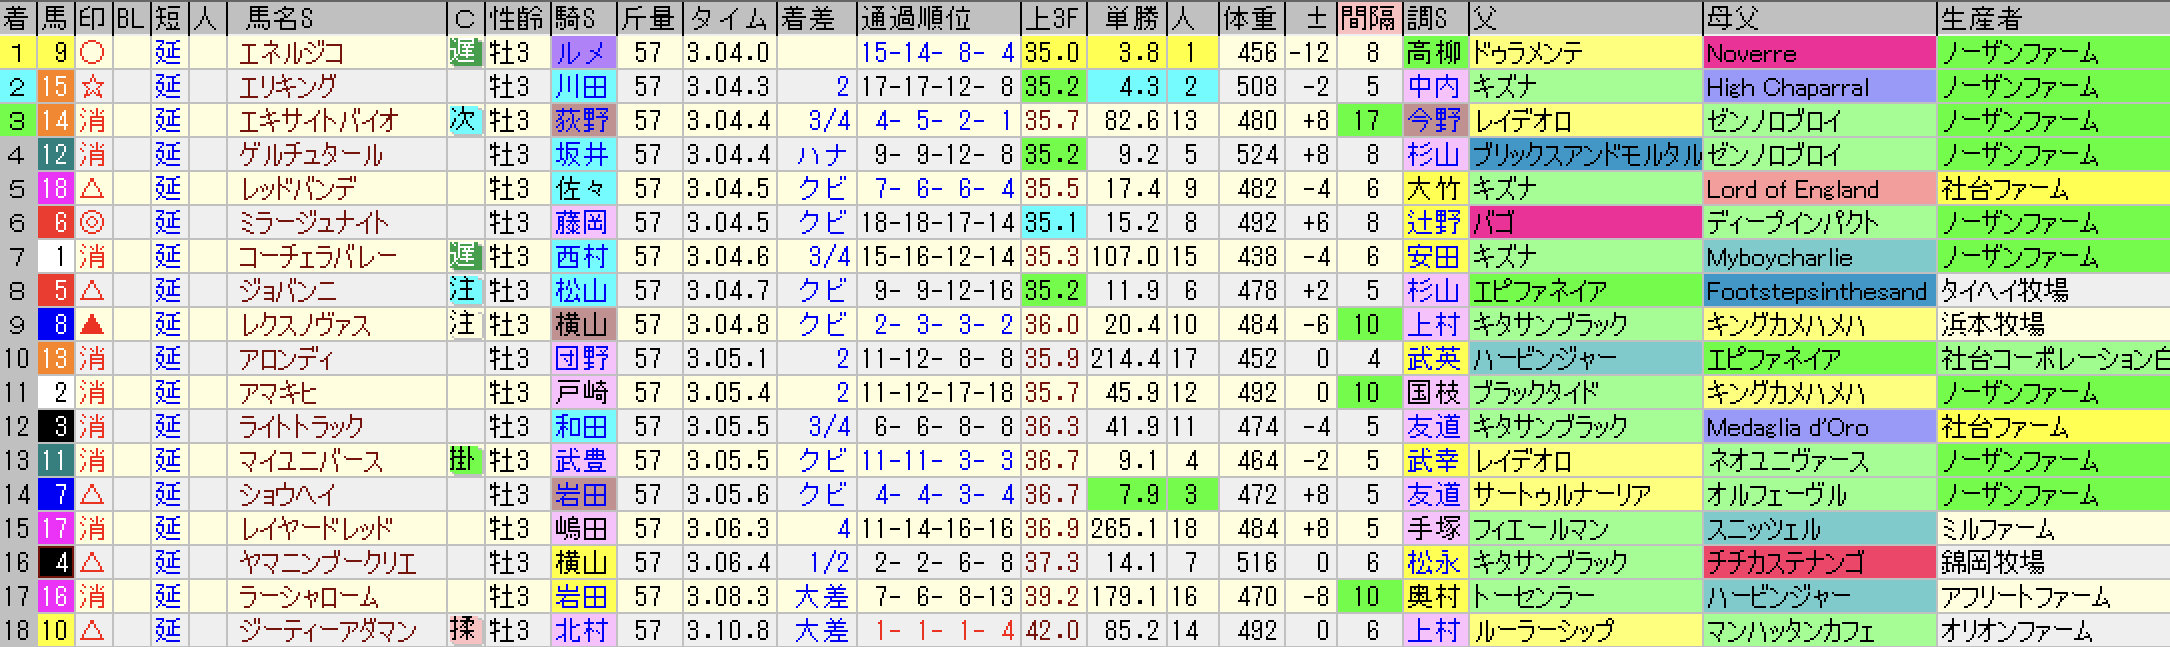Click the pink number 18 cell for レッドバンデ
Image resolution: width=2170 pixels, height=647 pixels.
54,189
